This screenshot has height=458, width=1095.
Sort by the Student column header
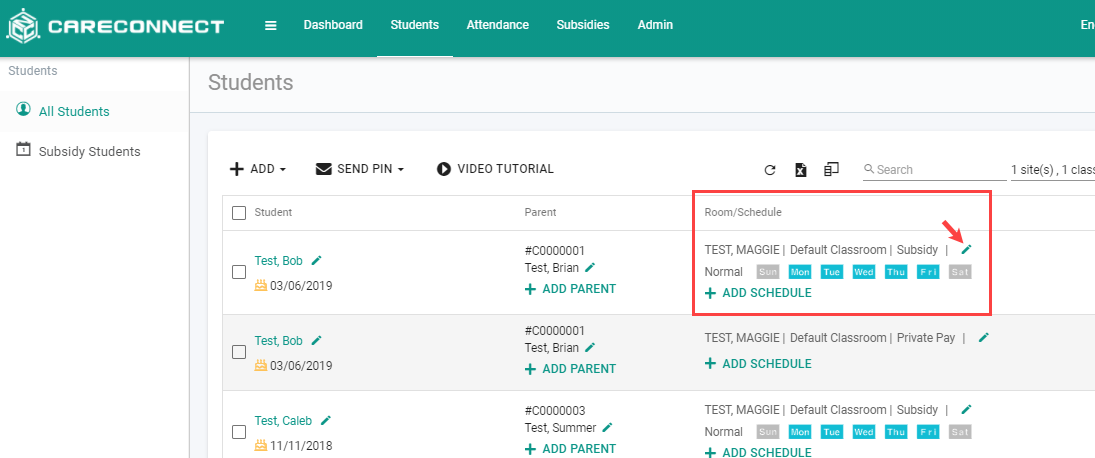(x=273, y=212)
